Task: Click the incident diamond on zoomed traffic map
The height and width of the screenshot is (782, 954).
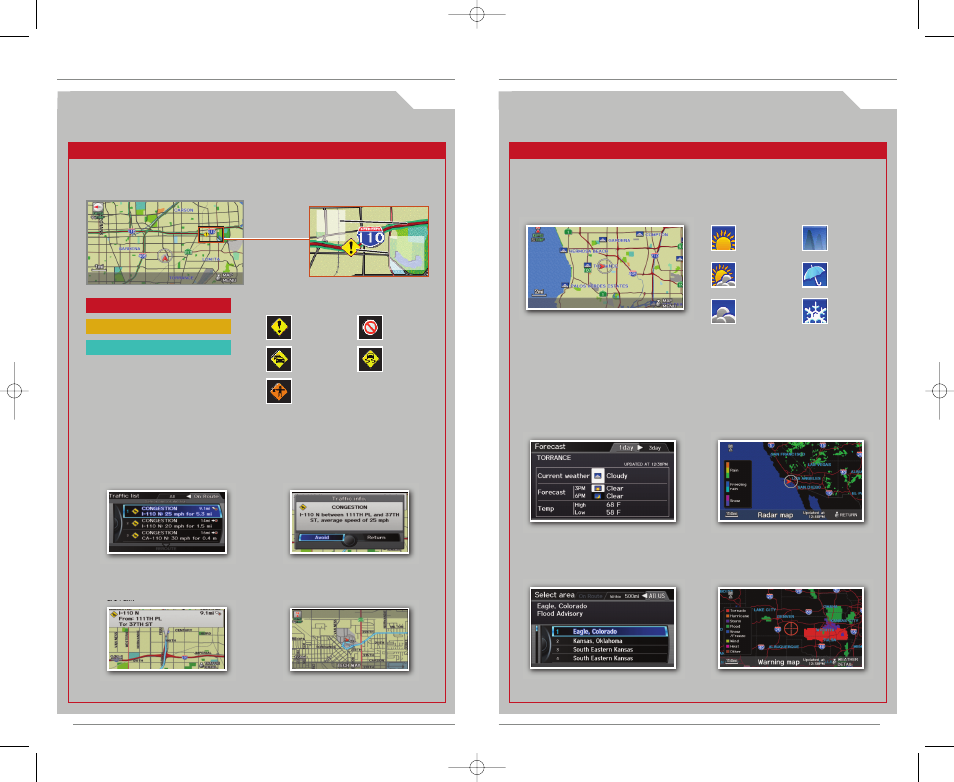Action: point(350,248)
